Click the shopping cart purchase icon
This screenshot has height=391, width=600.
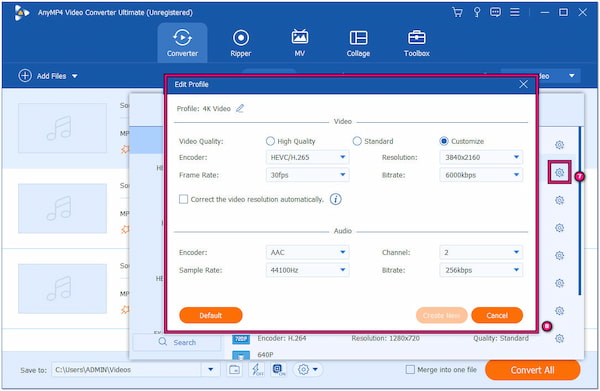click(457, 12)
